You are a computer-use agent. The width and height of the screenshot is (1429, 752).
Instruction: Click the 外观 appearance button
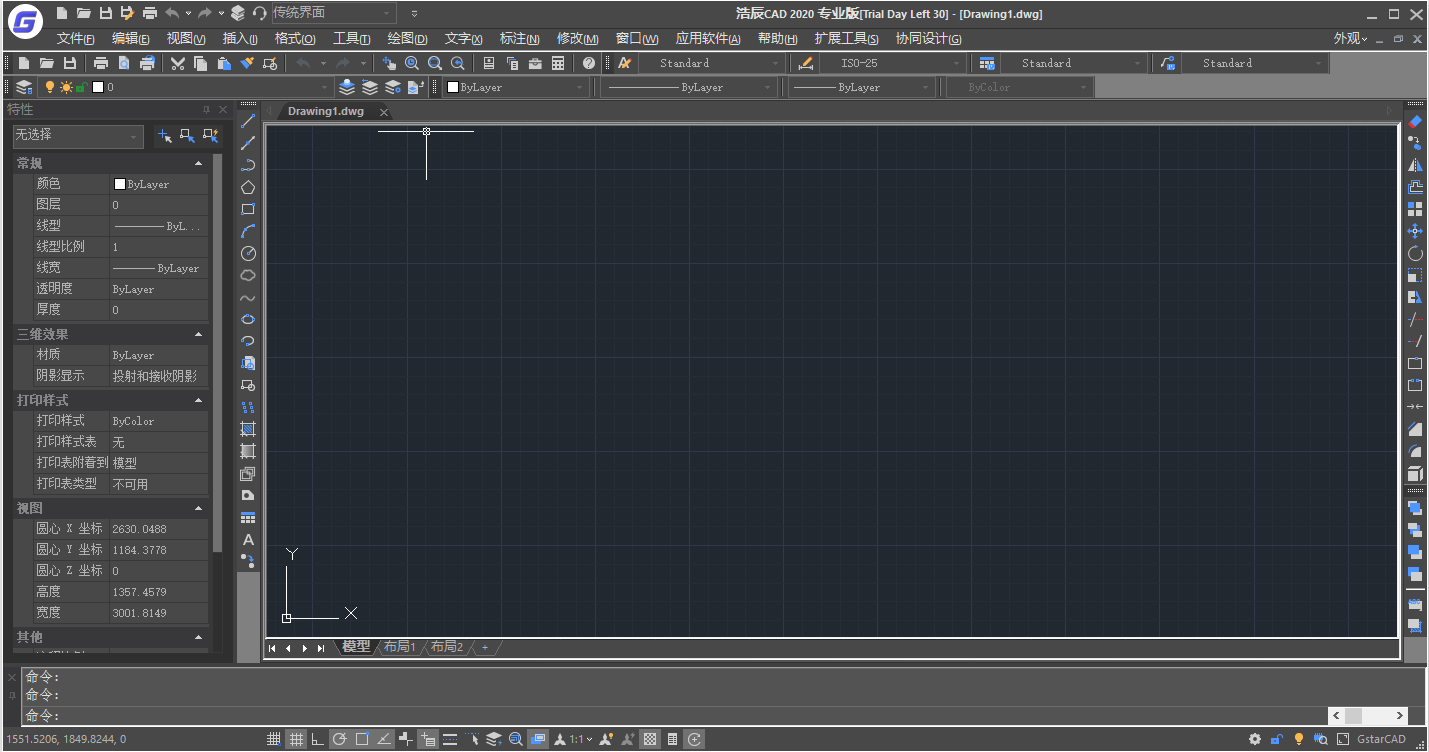[1350, 38]
